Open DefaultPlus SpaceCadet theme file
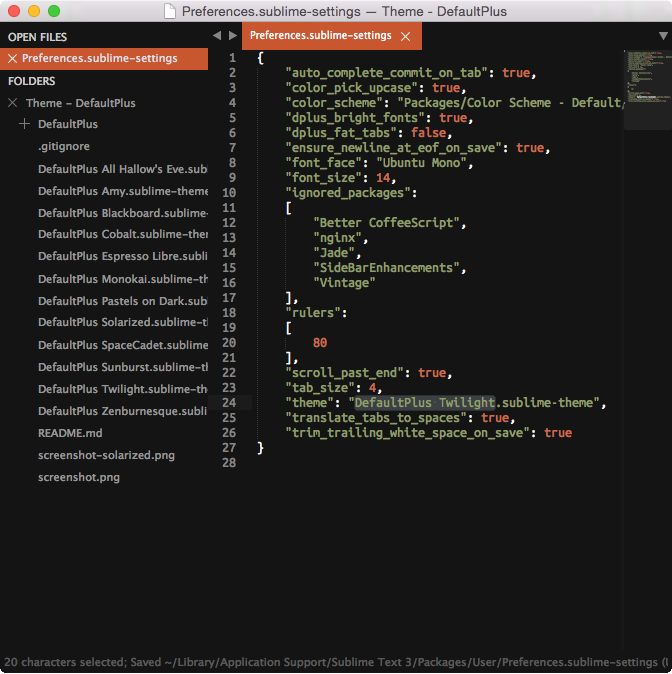This screenshot has height=674, width=672. point(123,345)
